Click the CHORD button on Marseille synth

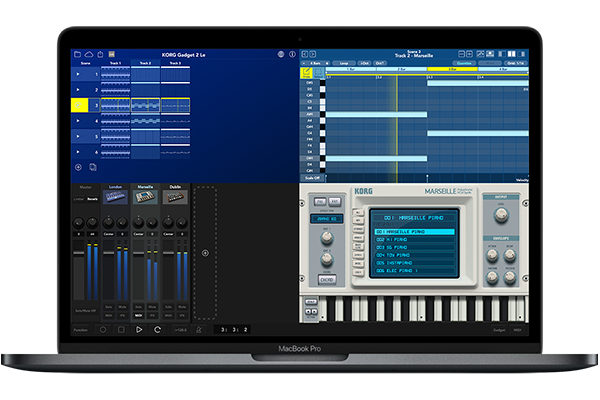pos(327,280)
